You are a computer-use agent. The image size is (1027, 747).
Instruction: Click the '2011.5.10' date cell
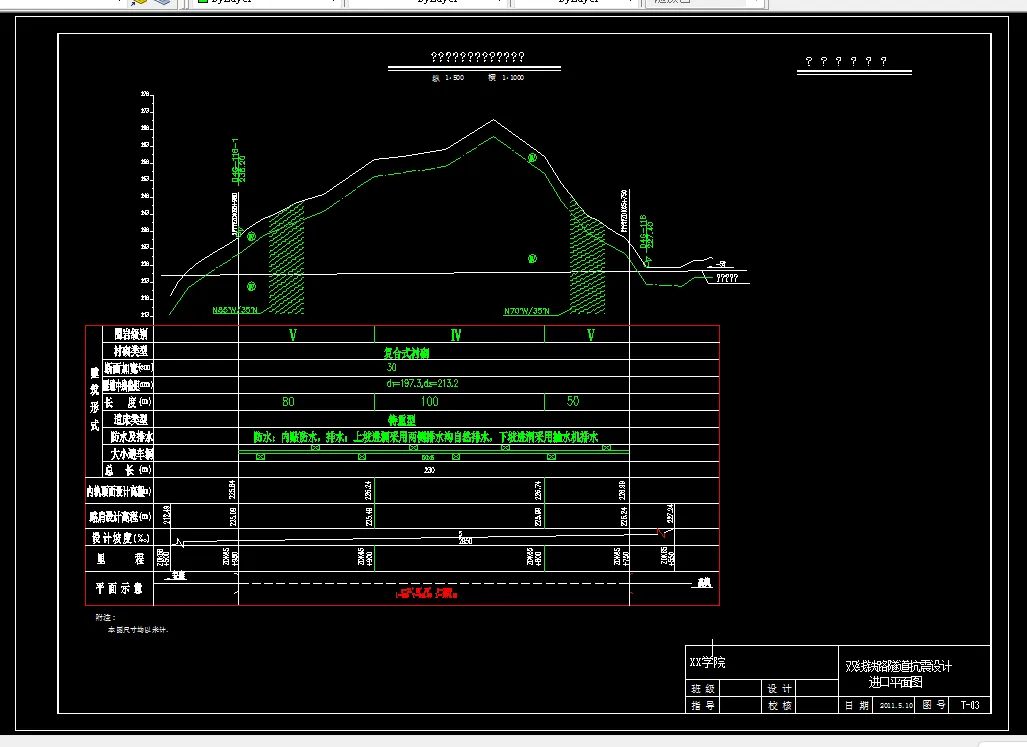[x=896, y=706]
